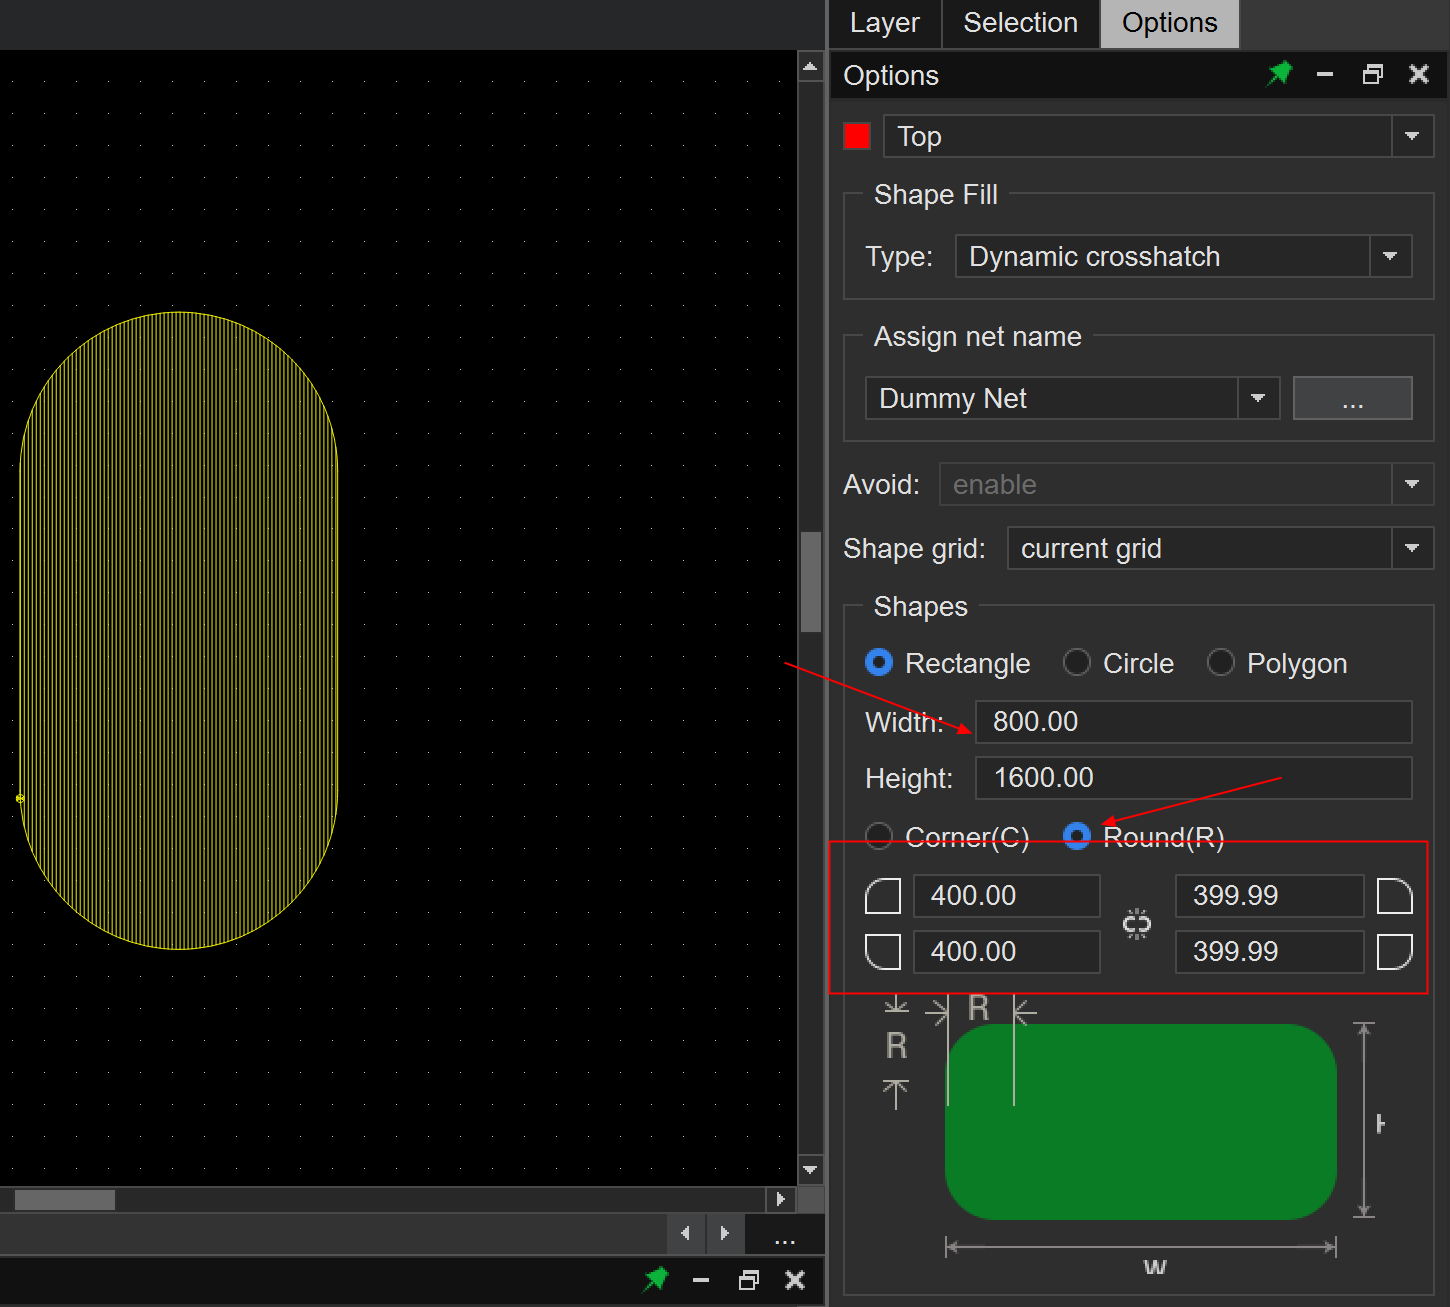Screen dimensions: 1450x1307
Task: Click the red Top layer color swatch
Action: (x=857, y=136)
